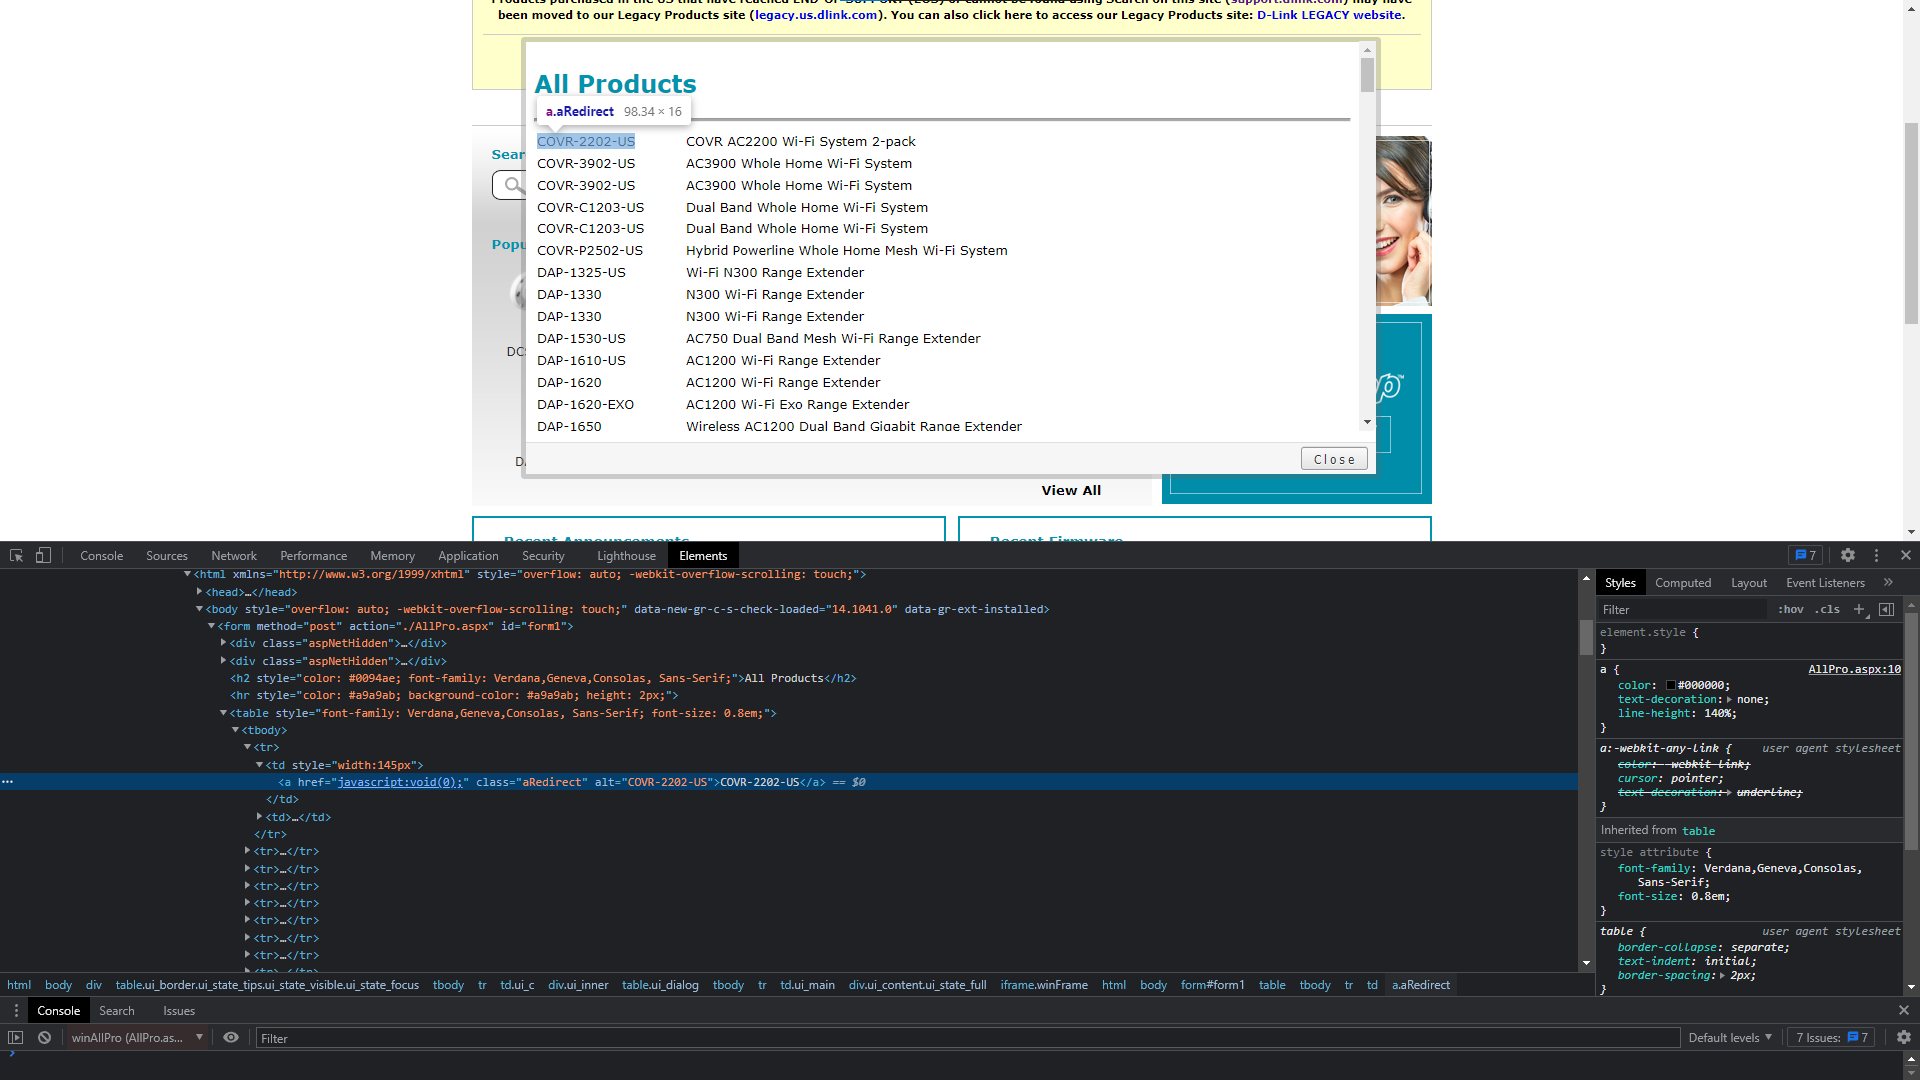Open the D-Link LEGACY website link
This screenshot has width=1920, height=1080.
(x=1329, y=15)
